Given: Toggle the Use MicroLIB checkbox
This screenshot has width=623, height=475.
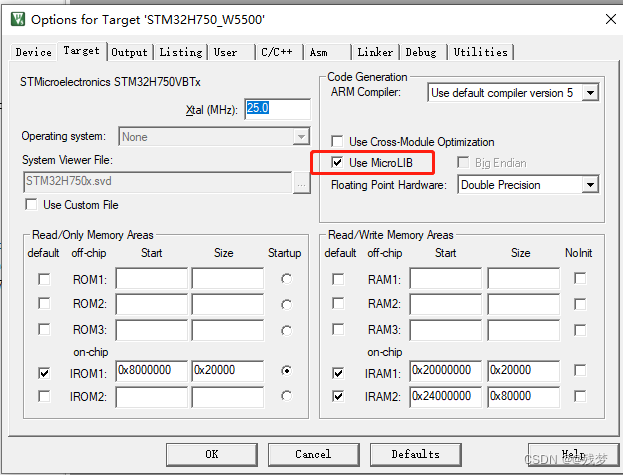Looking at the screenshot, I should coord(337,162).
